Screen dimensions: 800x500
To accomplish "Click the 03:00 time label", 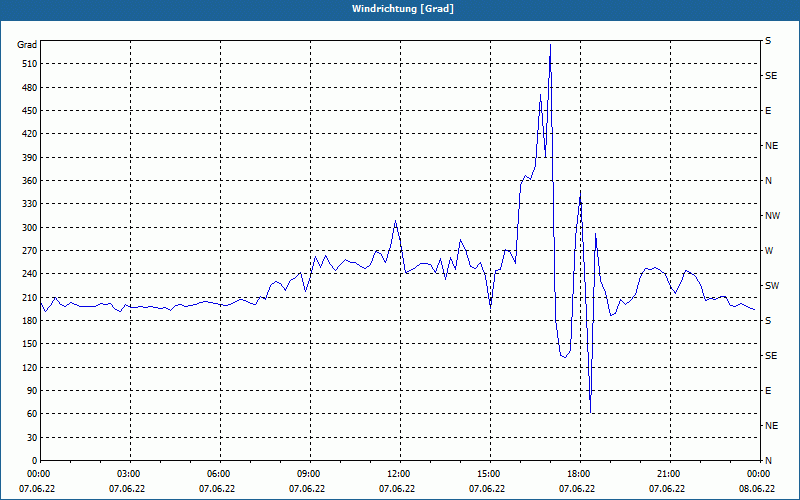I will coord(130,473).
